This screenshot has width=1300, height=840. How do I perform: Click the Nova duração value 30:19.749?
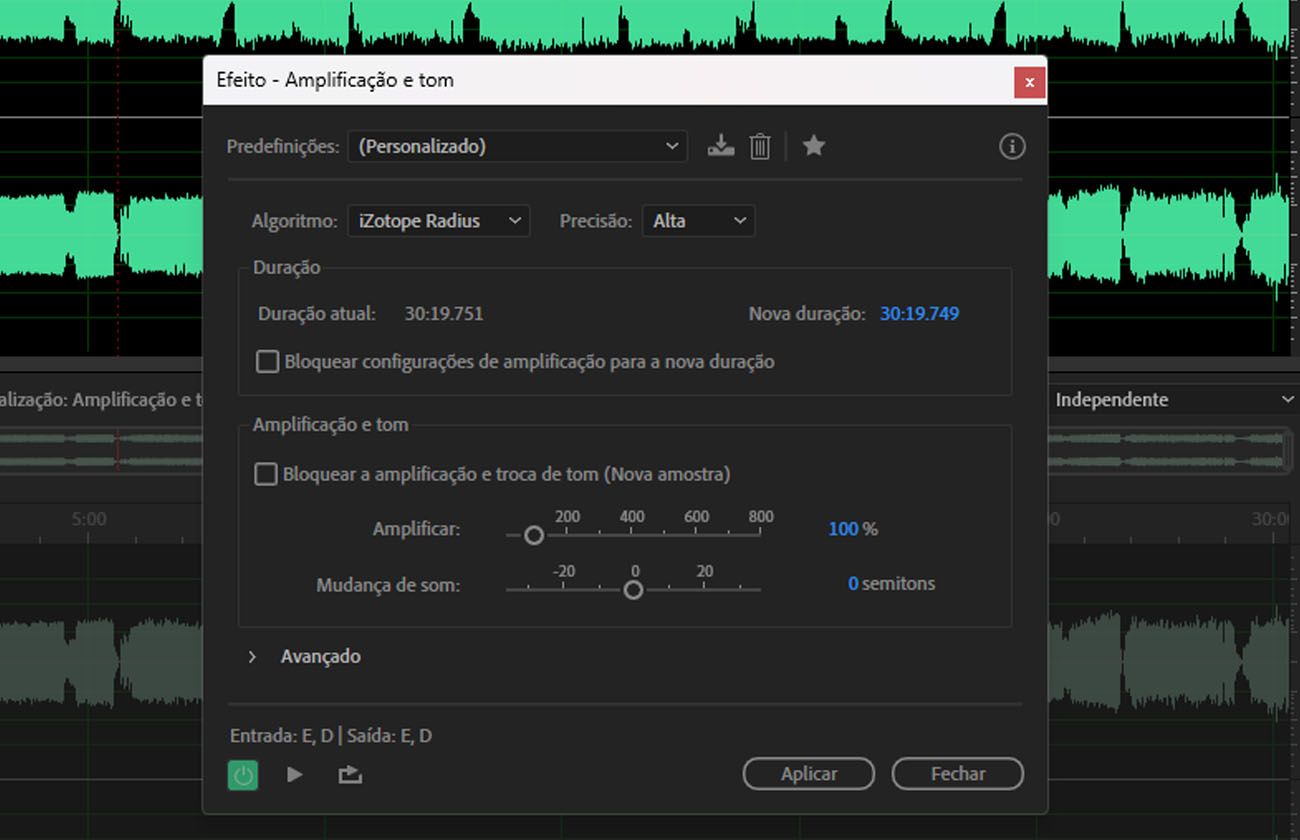919,313
